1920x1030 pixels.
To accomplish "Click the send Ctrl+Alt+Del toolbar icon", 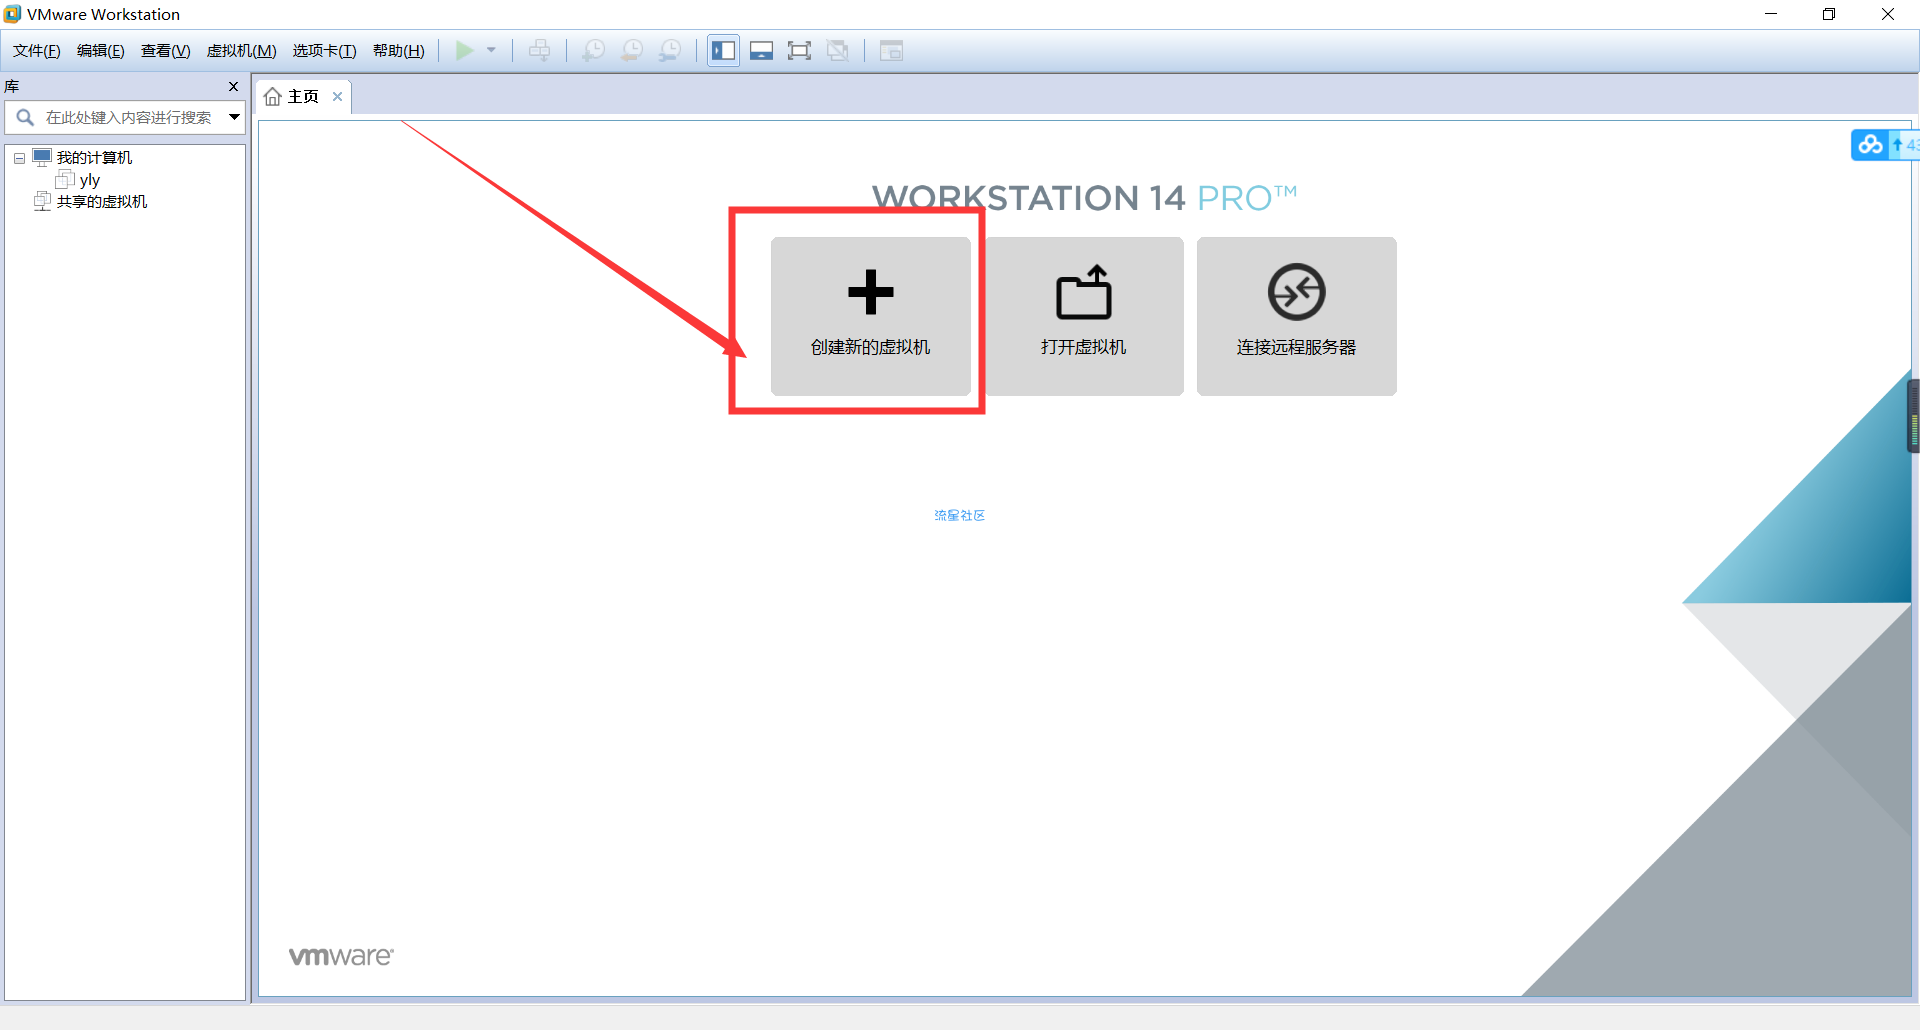I will tap(539, 51).
